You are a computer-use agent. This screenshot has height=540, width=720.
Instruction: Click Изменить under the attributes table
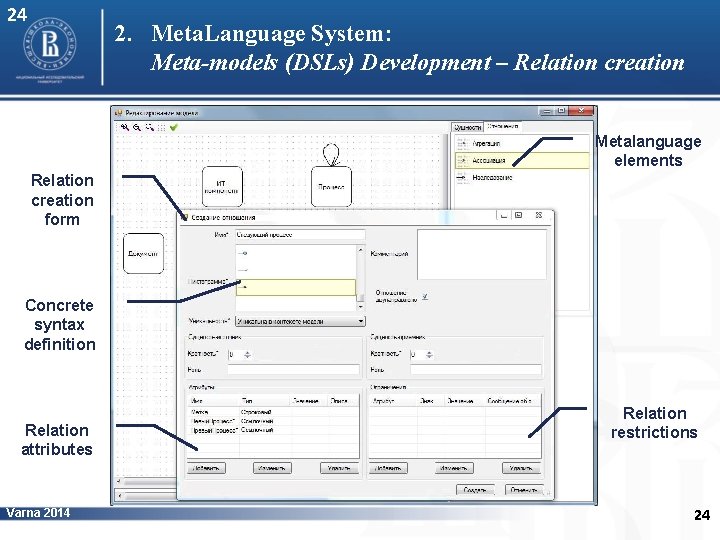click(272, 468)
